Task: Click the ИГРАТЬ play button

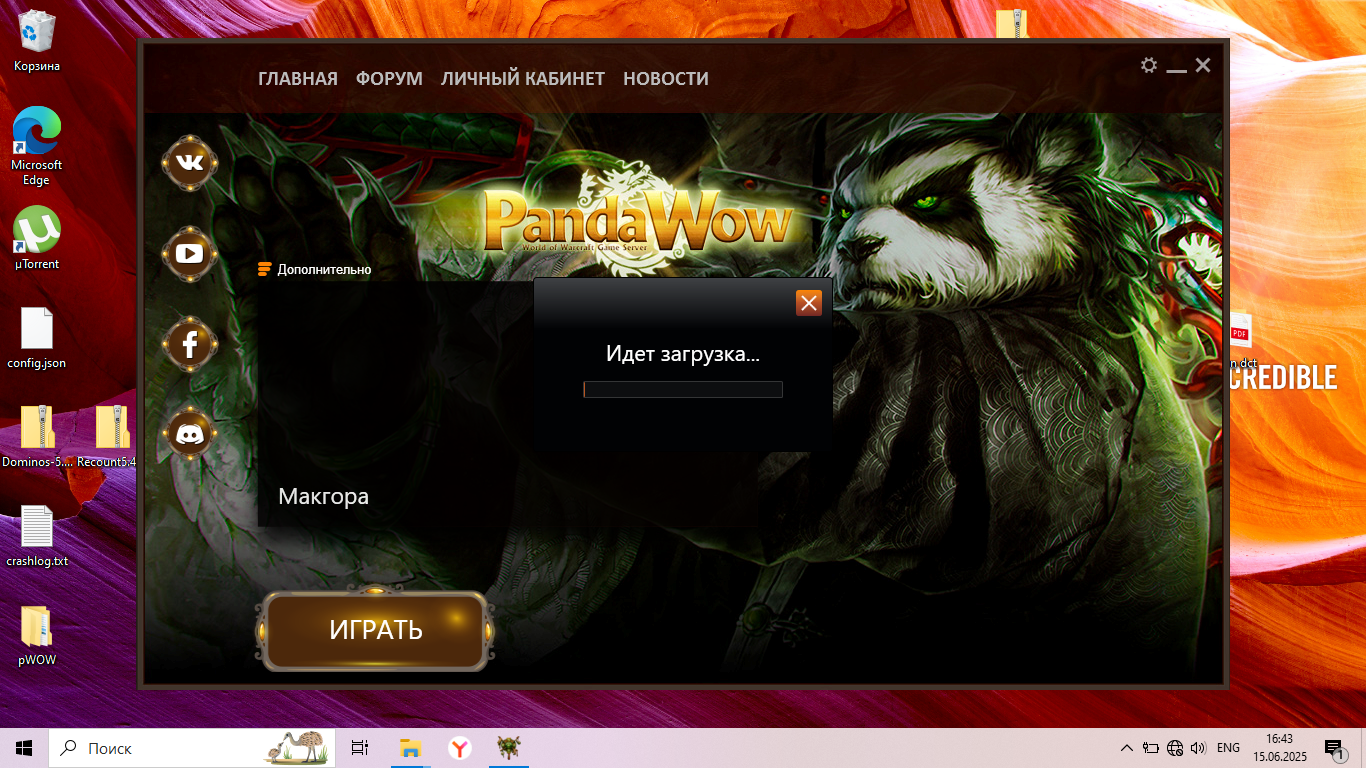Action: pos(376,630)
